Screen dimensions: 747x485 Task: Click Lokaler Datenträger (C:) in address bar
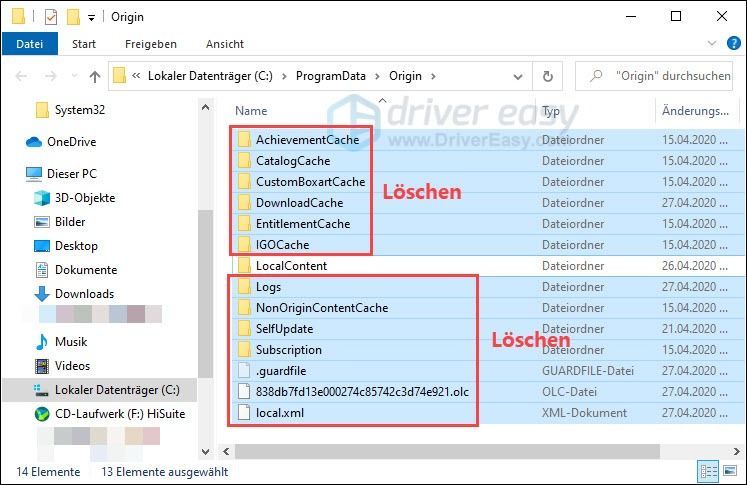tap(210, 76)
